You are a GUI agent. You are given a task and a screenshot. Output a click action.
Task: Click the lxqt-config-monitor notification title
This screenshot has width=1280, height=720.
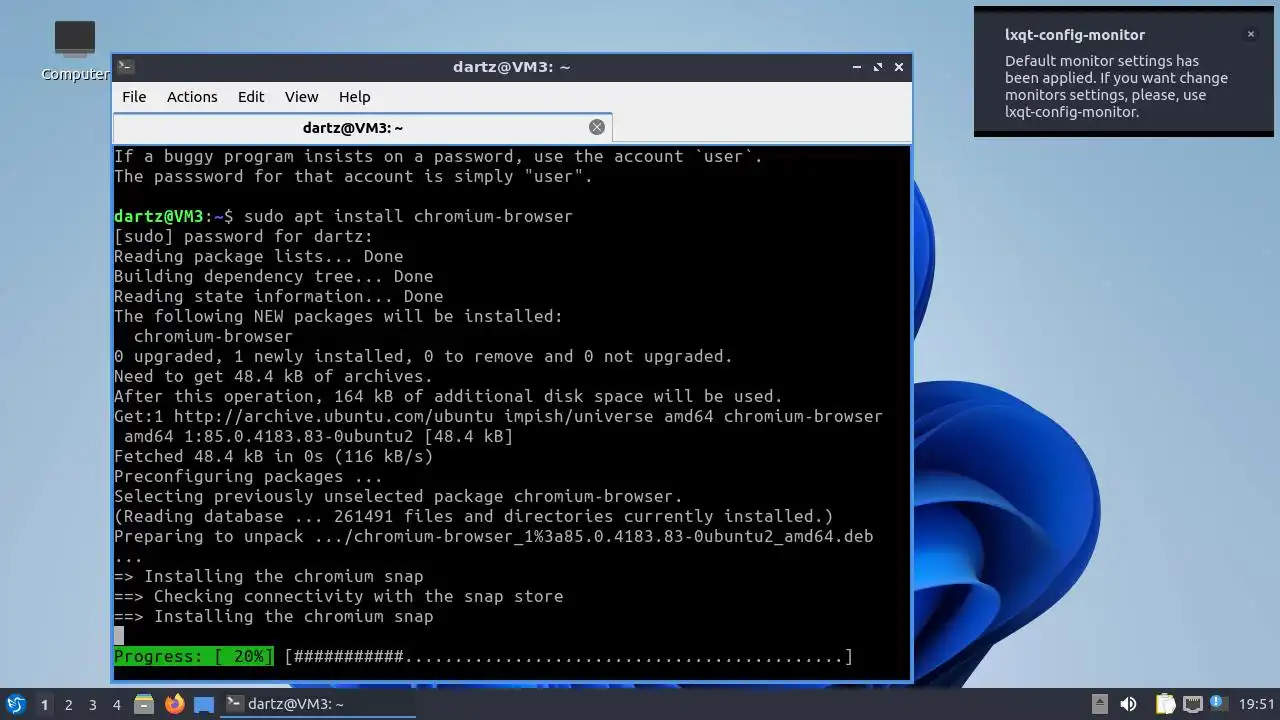pos(1075,35)
